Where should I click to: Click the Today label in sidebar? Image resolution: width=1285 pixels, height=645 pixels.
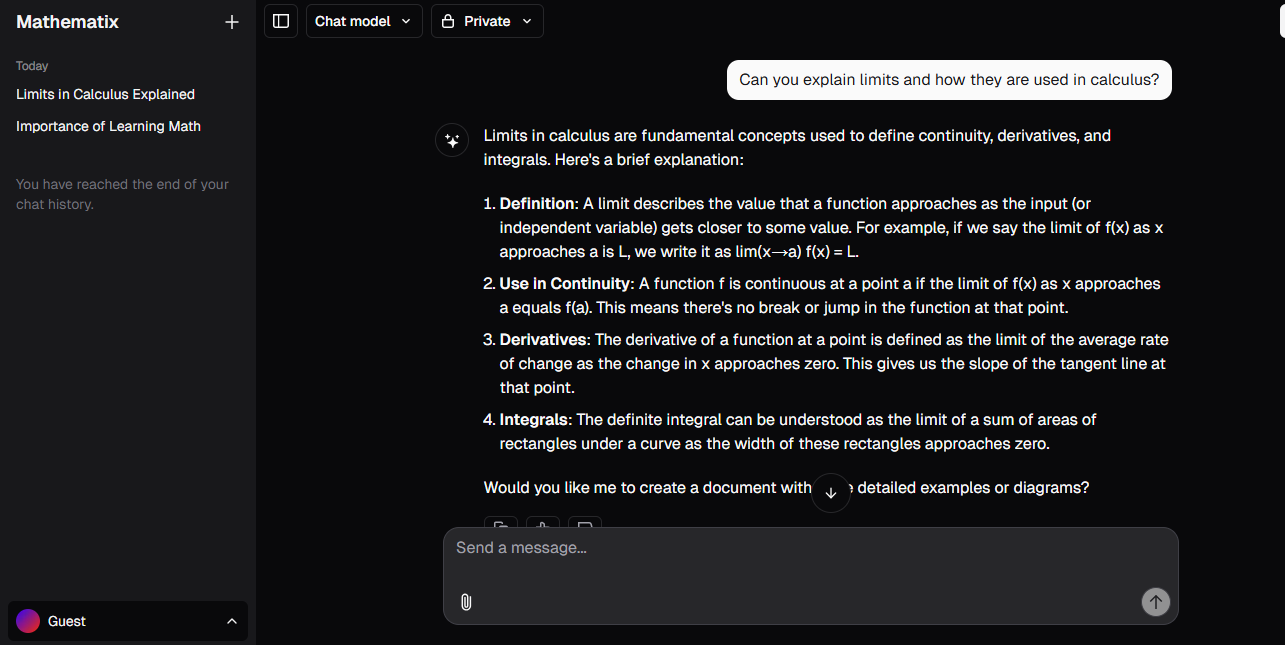tap(32, 66)
